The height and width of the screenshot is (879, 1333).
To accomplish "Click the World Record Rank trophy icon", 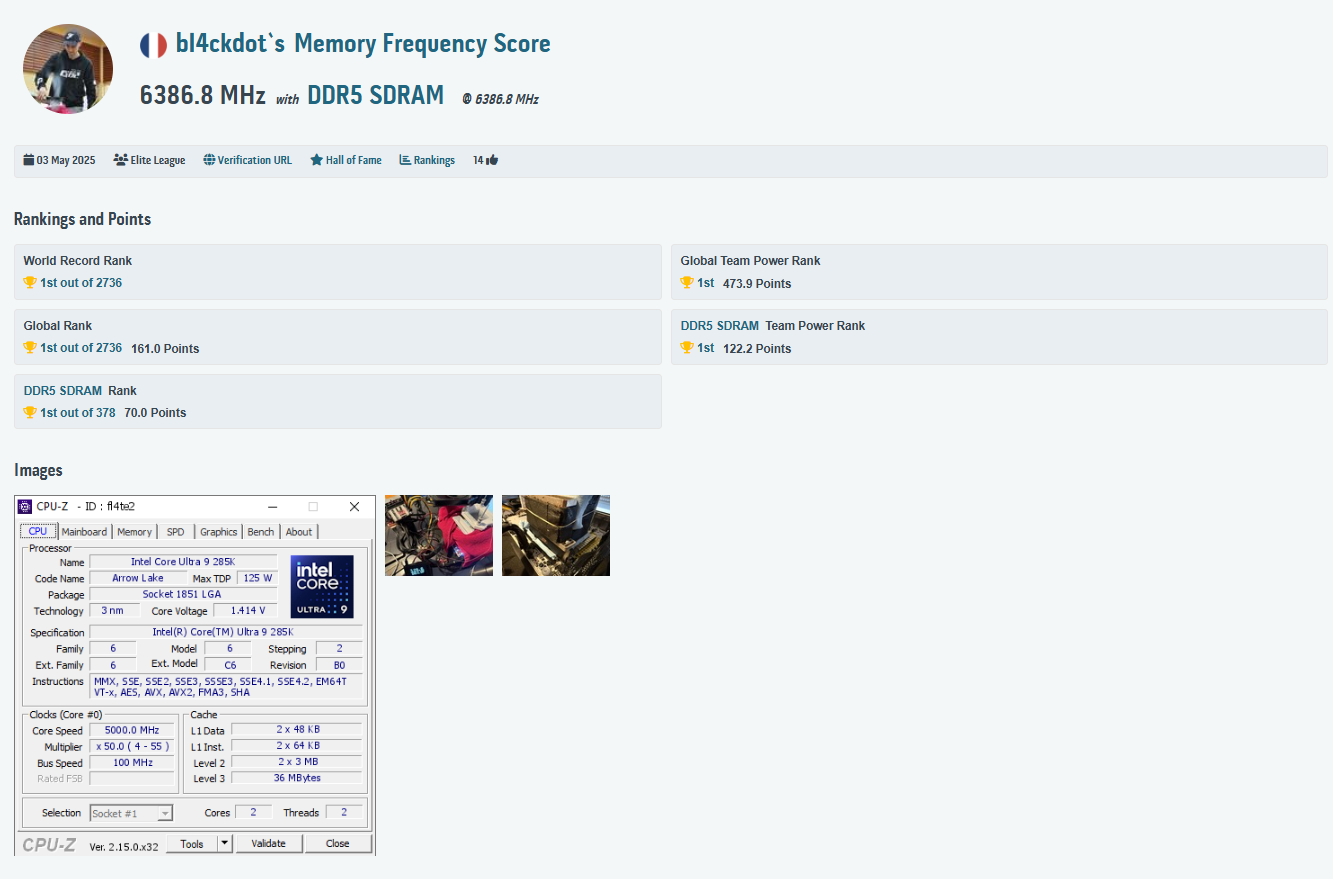I will [30, 283].
